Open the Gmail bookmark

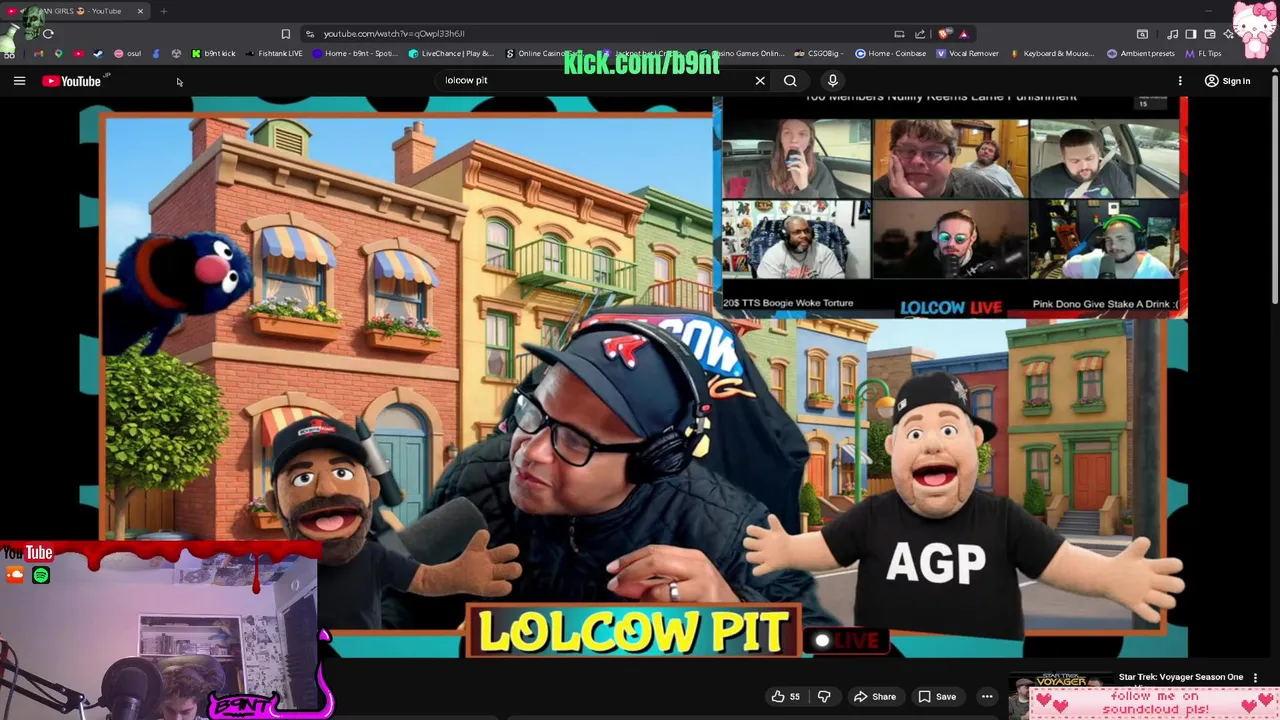(39, 53)
